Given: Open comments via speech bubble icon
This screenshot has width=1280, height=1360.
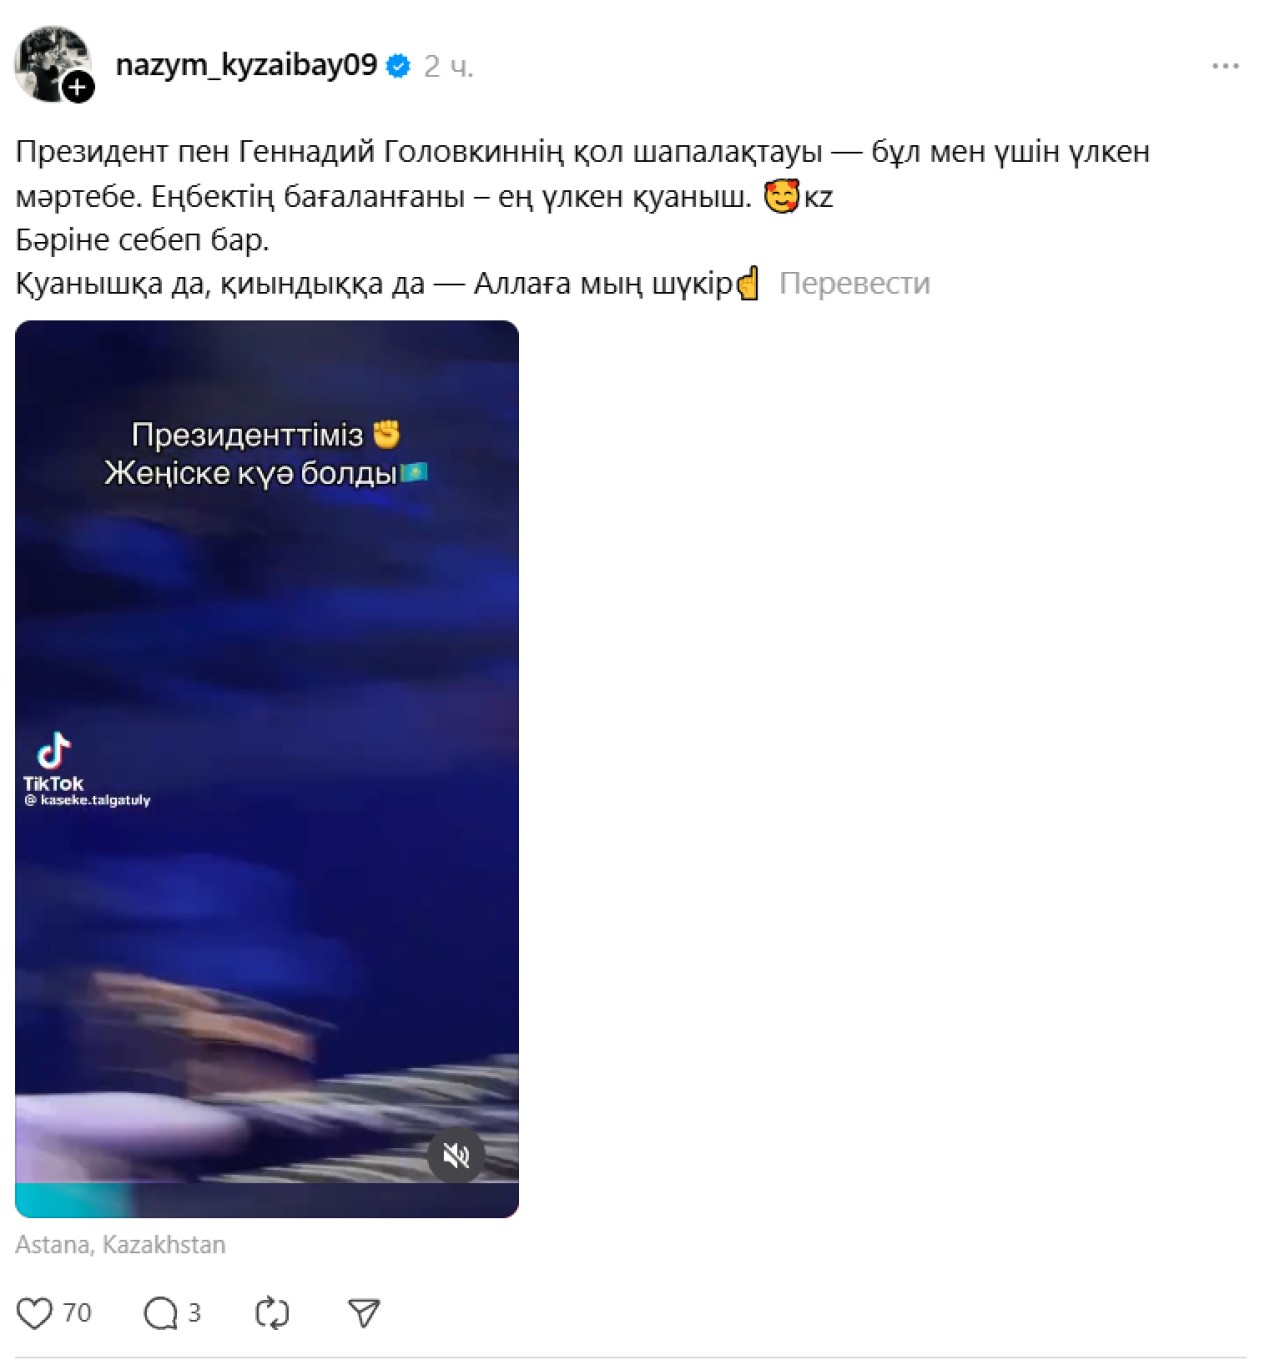Looking at the screenshot, I should click(160, 1313).
